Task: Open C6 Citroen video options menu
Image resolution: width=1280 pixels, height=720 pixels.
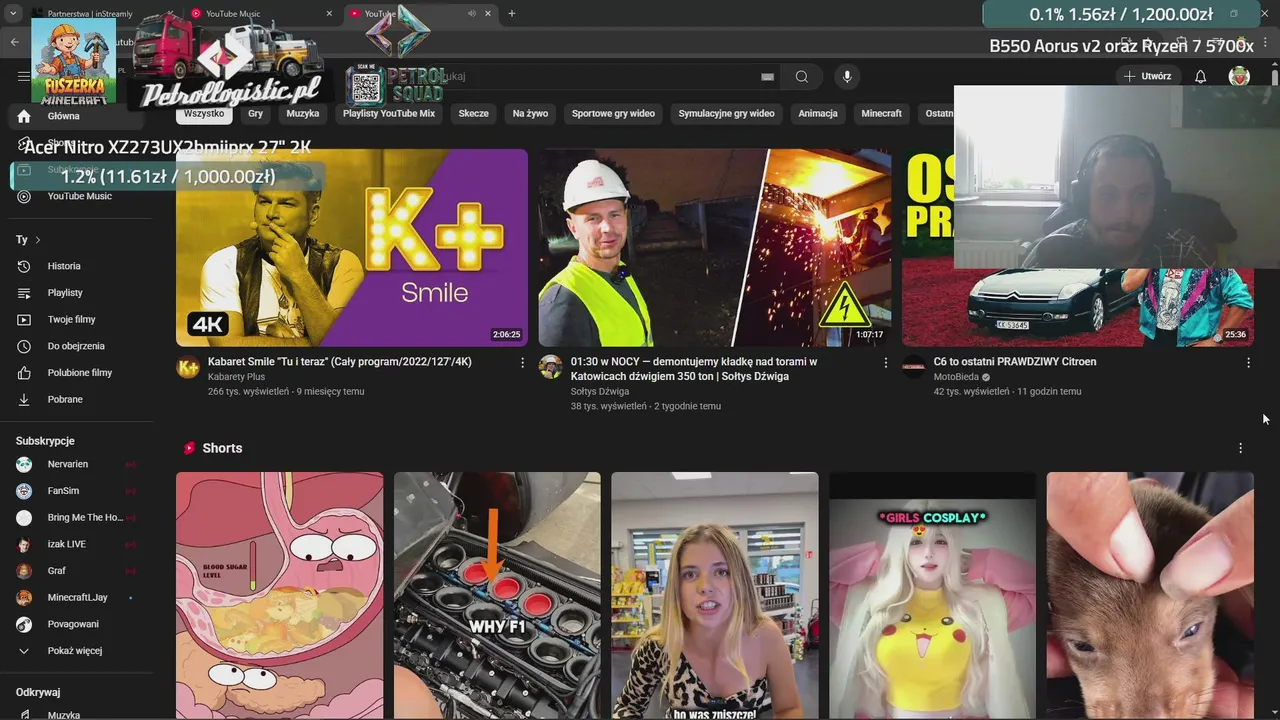Action: 1248,363
